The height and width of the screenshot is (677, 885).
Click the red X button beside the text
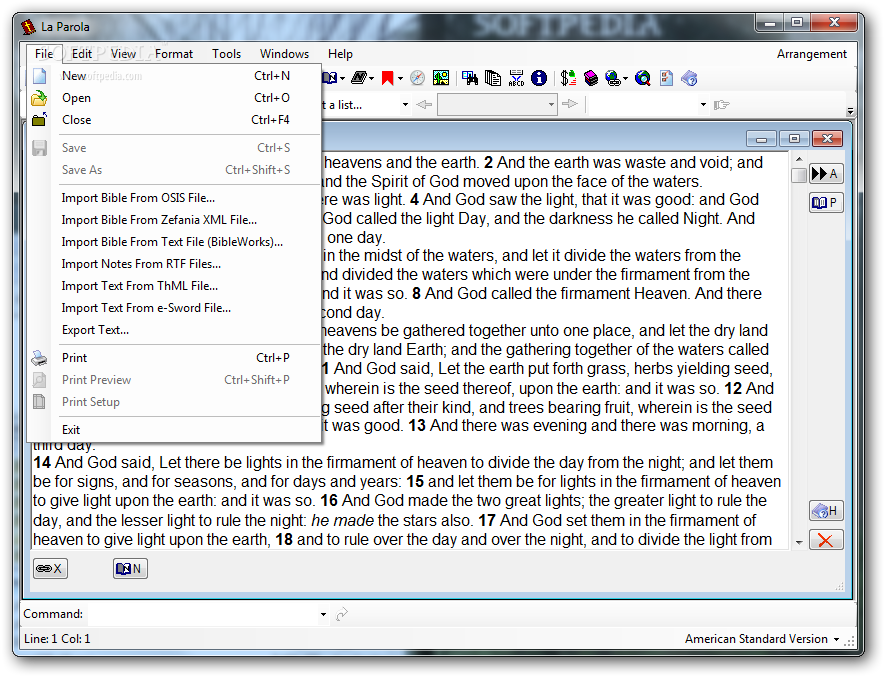pos(826,540)
